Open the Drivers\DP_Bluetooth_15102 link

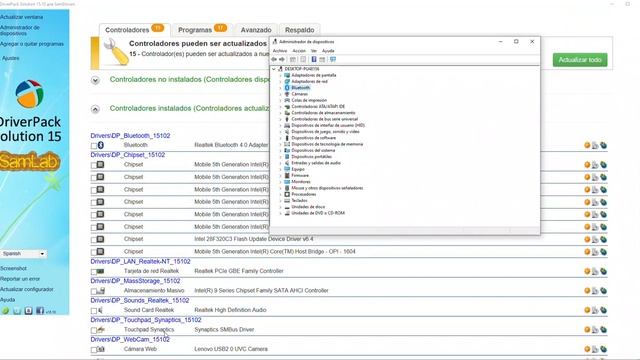pyautogui.click(x=130, y=136)
